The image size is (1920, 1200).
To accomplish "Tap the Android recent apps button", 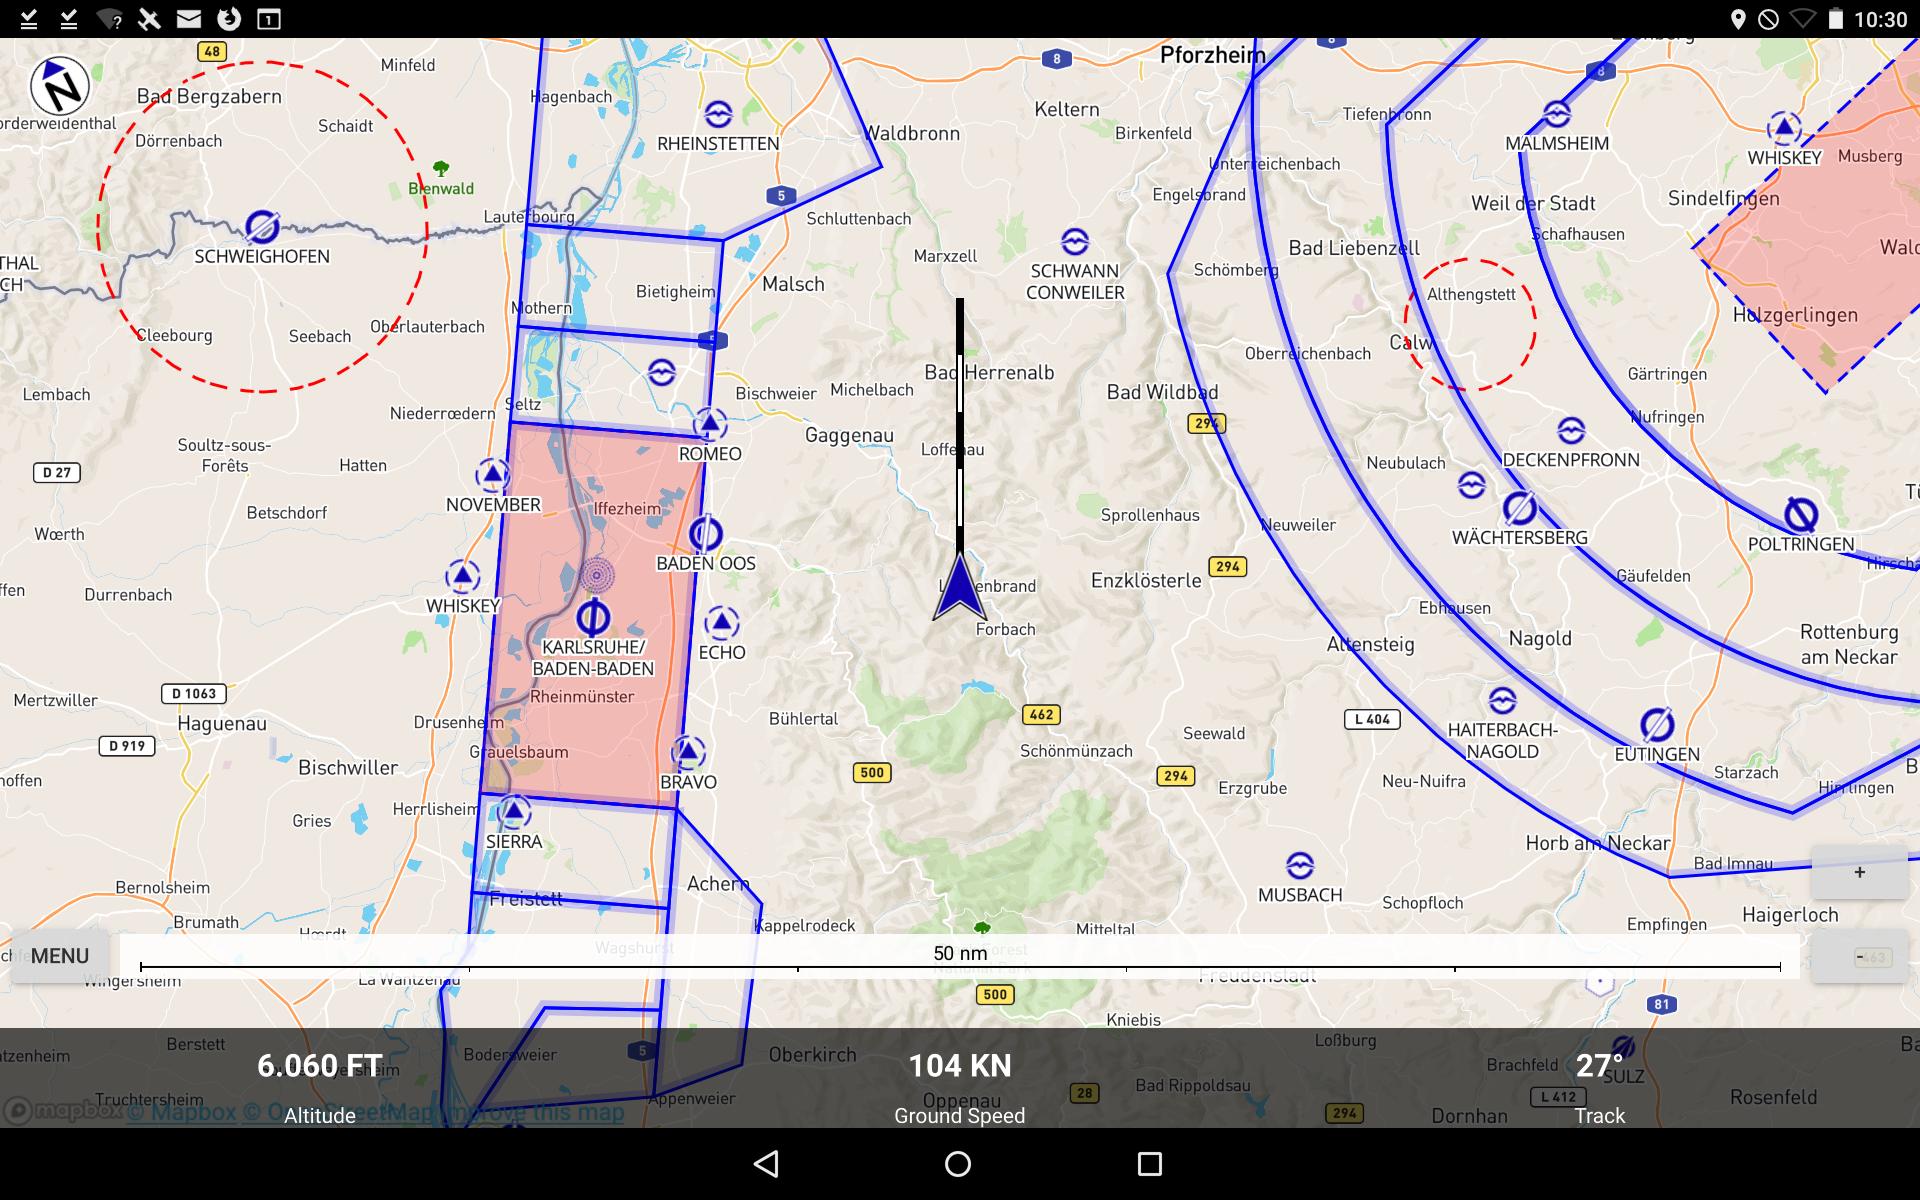I will (1150, 1164).
